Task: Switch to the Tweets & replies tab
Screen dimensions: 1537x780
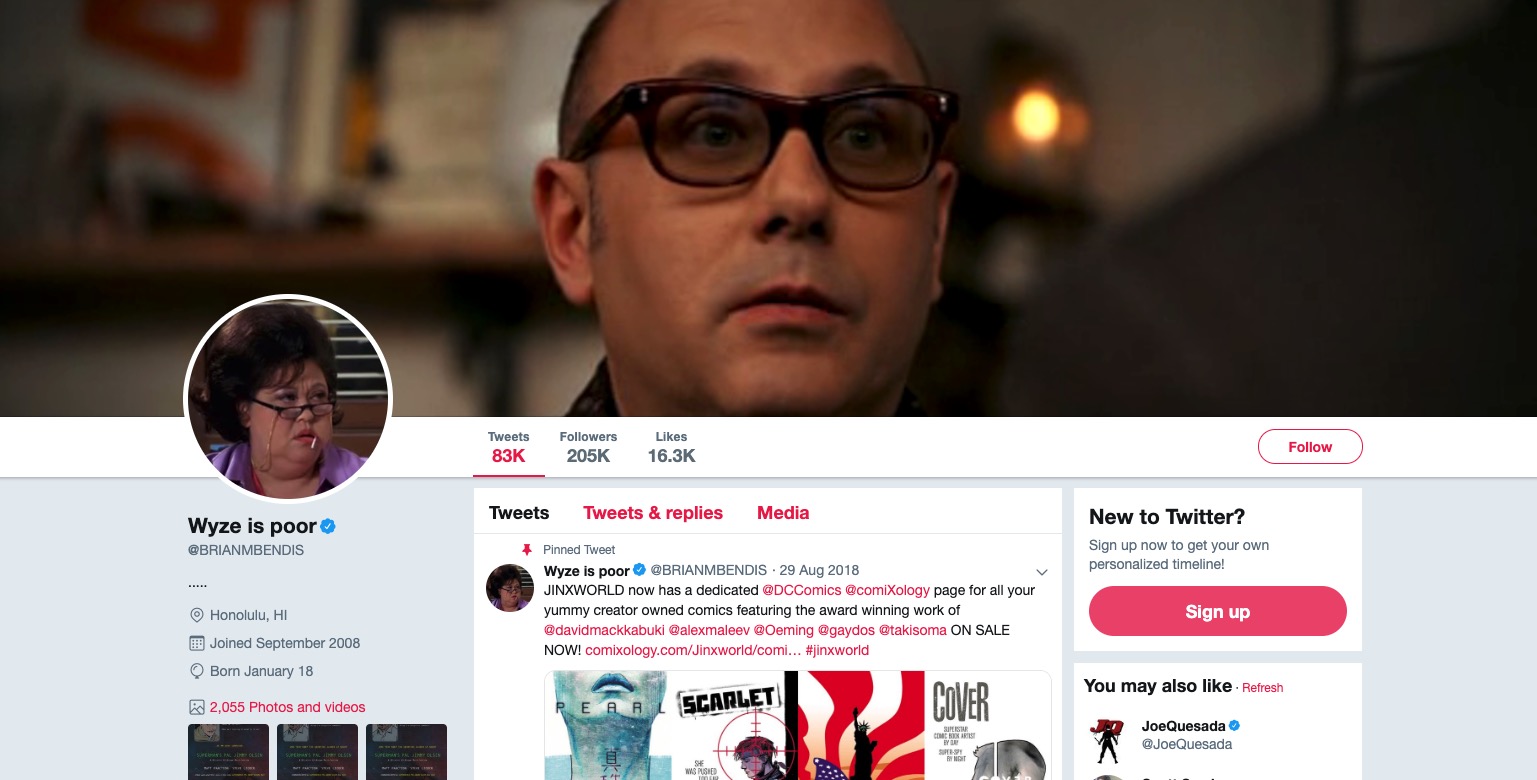Action: click(653, 513)
